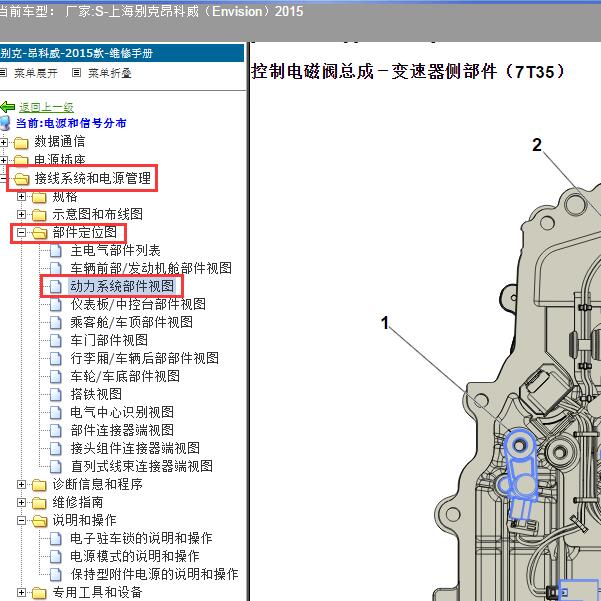The image size is (601, 601).
Task: Click the 当前:电源和信号分布 heading
Action: point(71,123)
